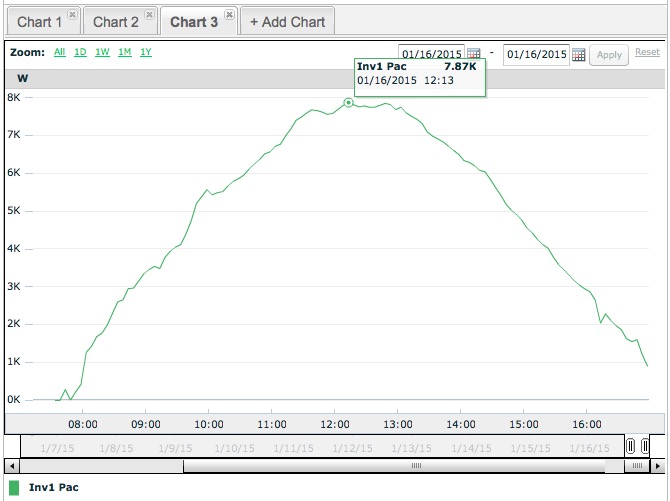Set zoom range to 1W
The width and height of the screenshot is (670, 501).
coord(102,52)
